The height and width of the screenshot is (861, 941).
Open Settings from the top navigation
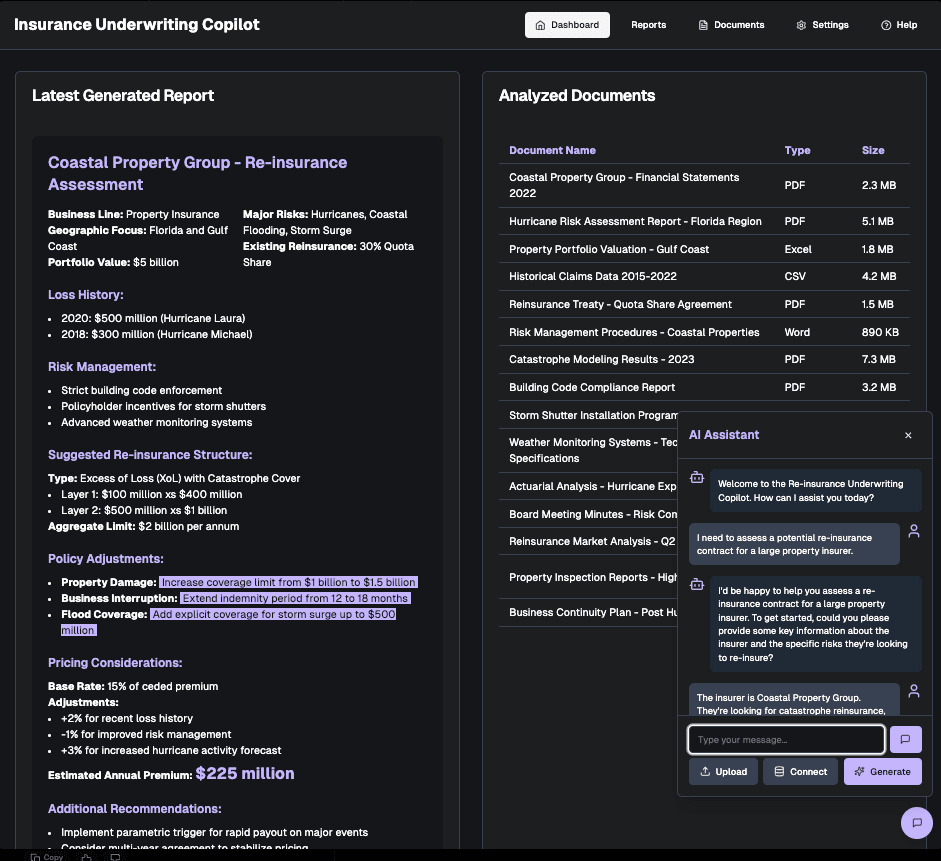coord(822,25)
